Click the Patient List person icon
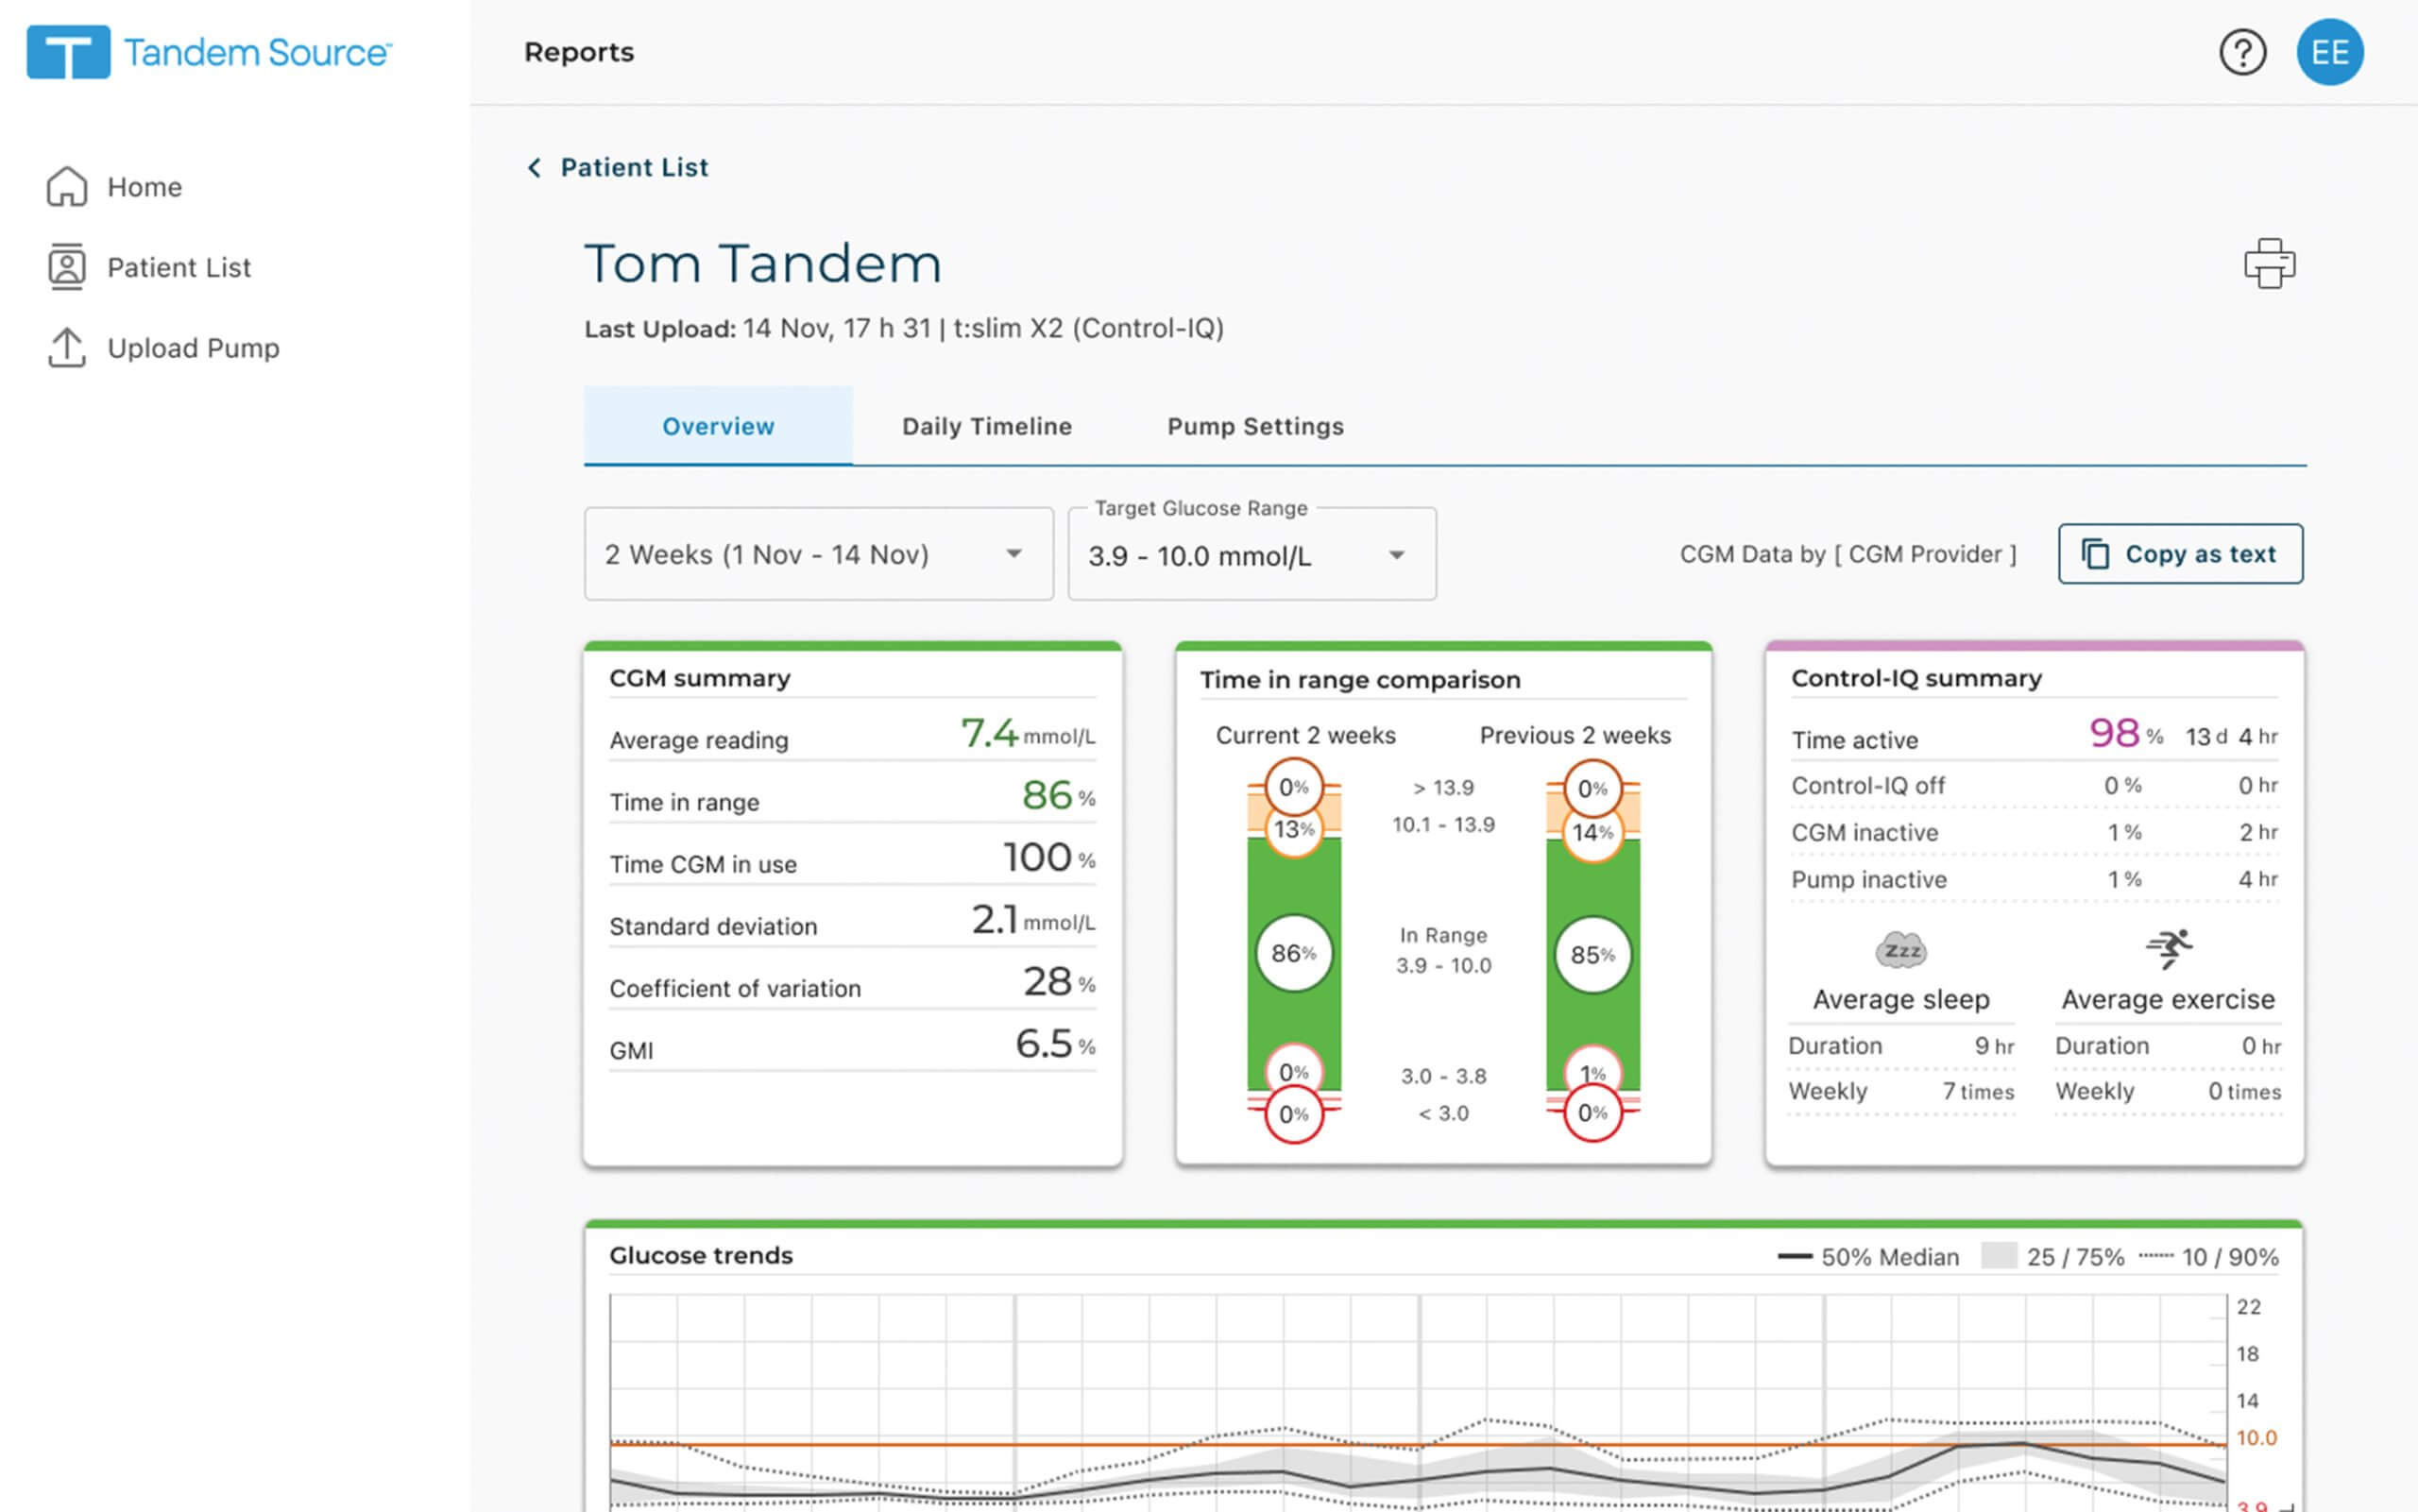2418x1512 pixels. click(67, 267)
